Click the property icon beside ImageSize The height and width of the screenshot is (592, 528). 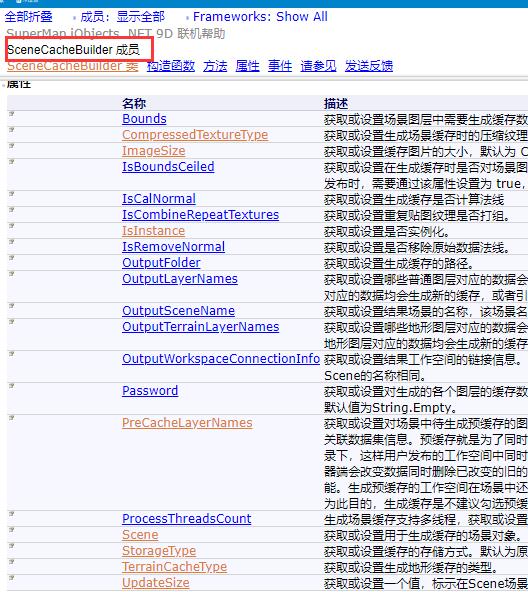11,146
